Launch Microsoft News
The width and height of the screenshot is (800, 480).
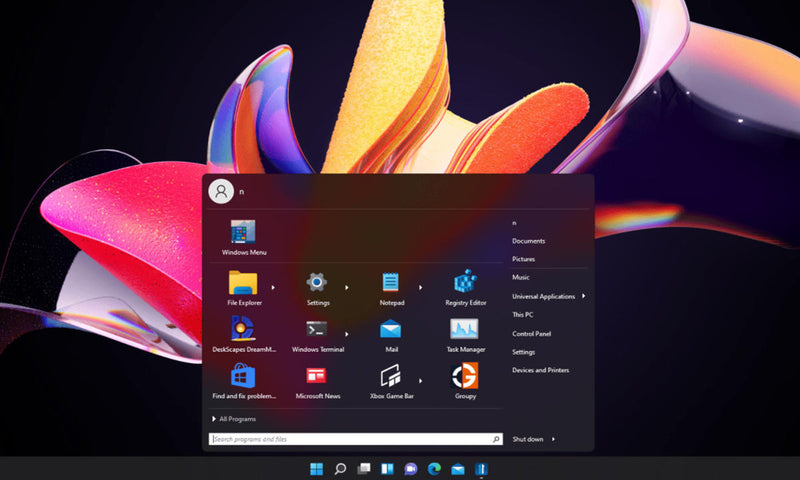click(317, 381)
